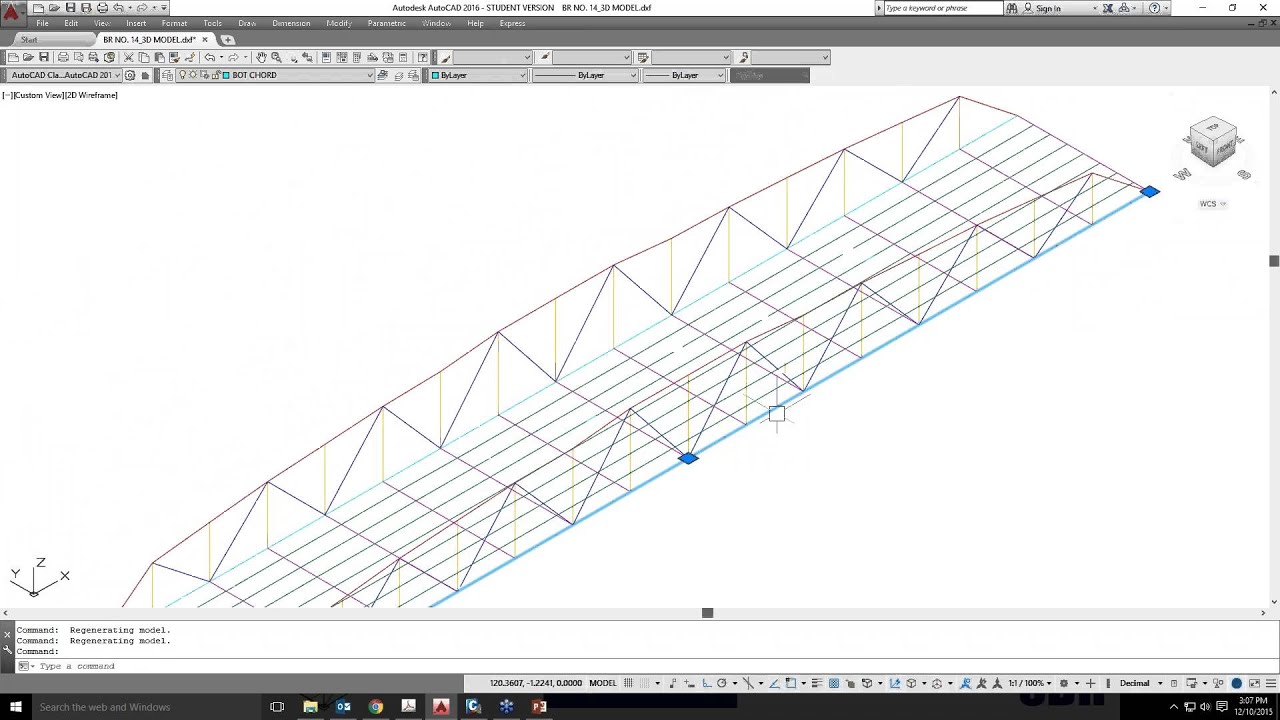Click the new drawing tab plus button
Image resolution: width=1280 pixels, height=720 pixels.
click(x=228, y=40)
